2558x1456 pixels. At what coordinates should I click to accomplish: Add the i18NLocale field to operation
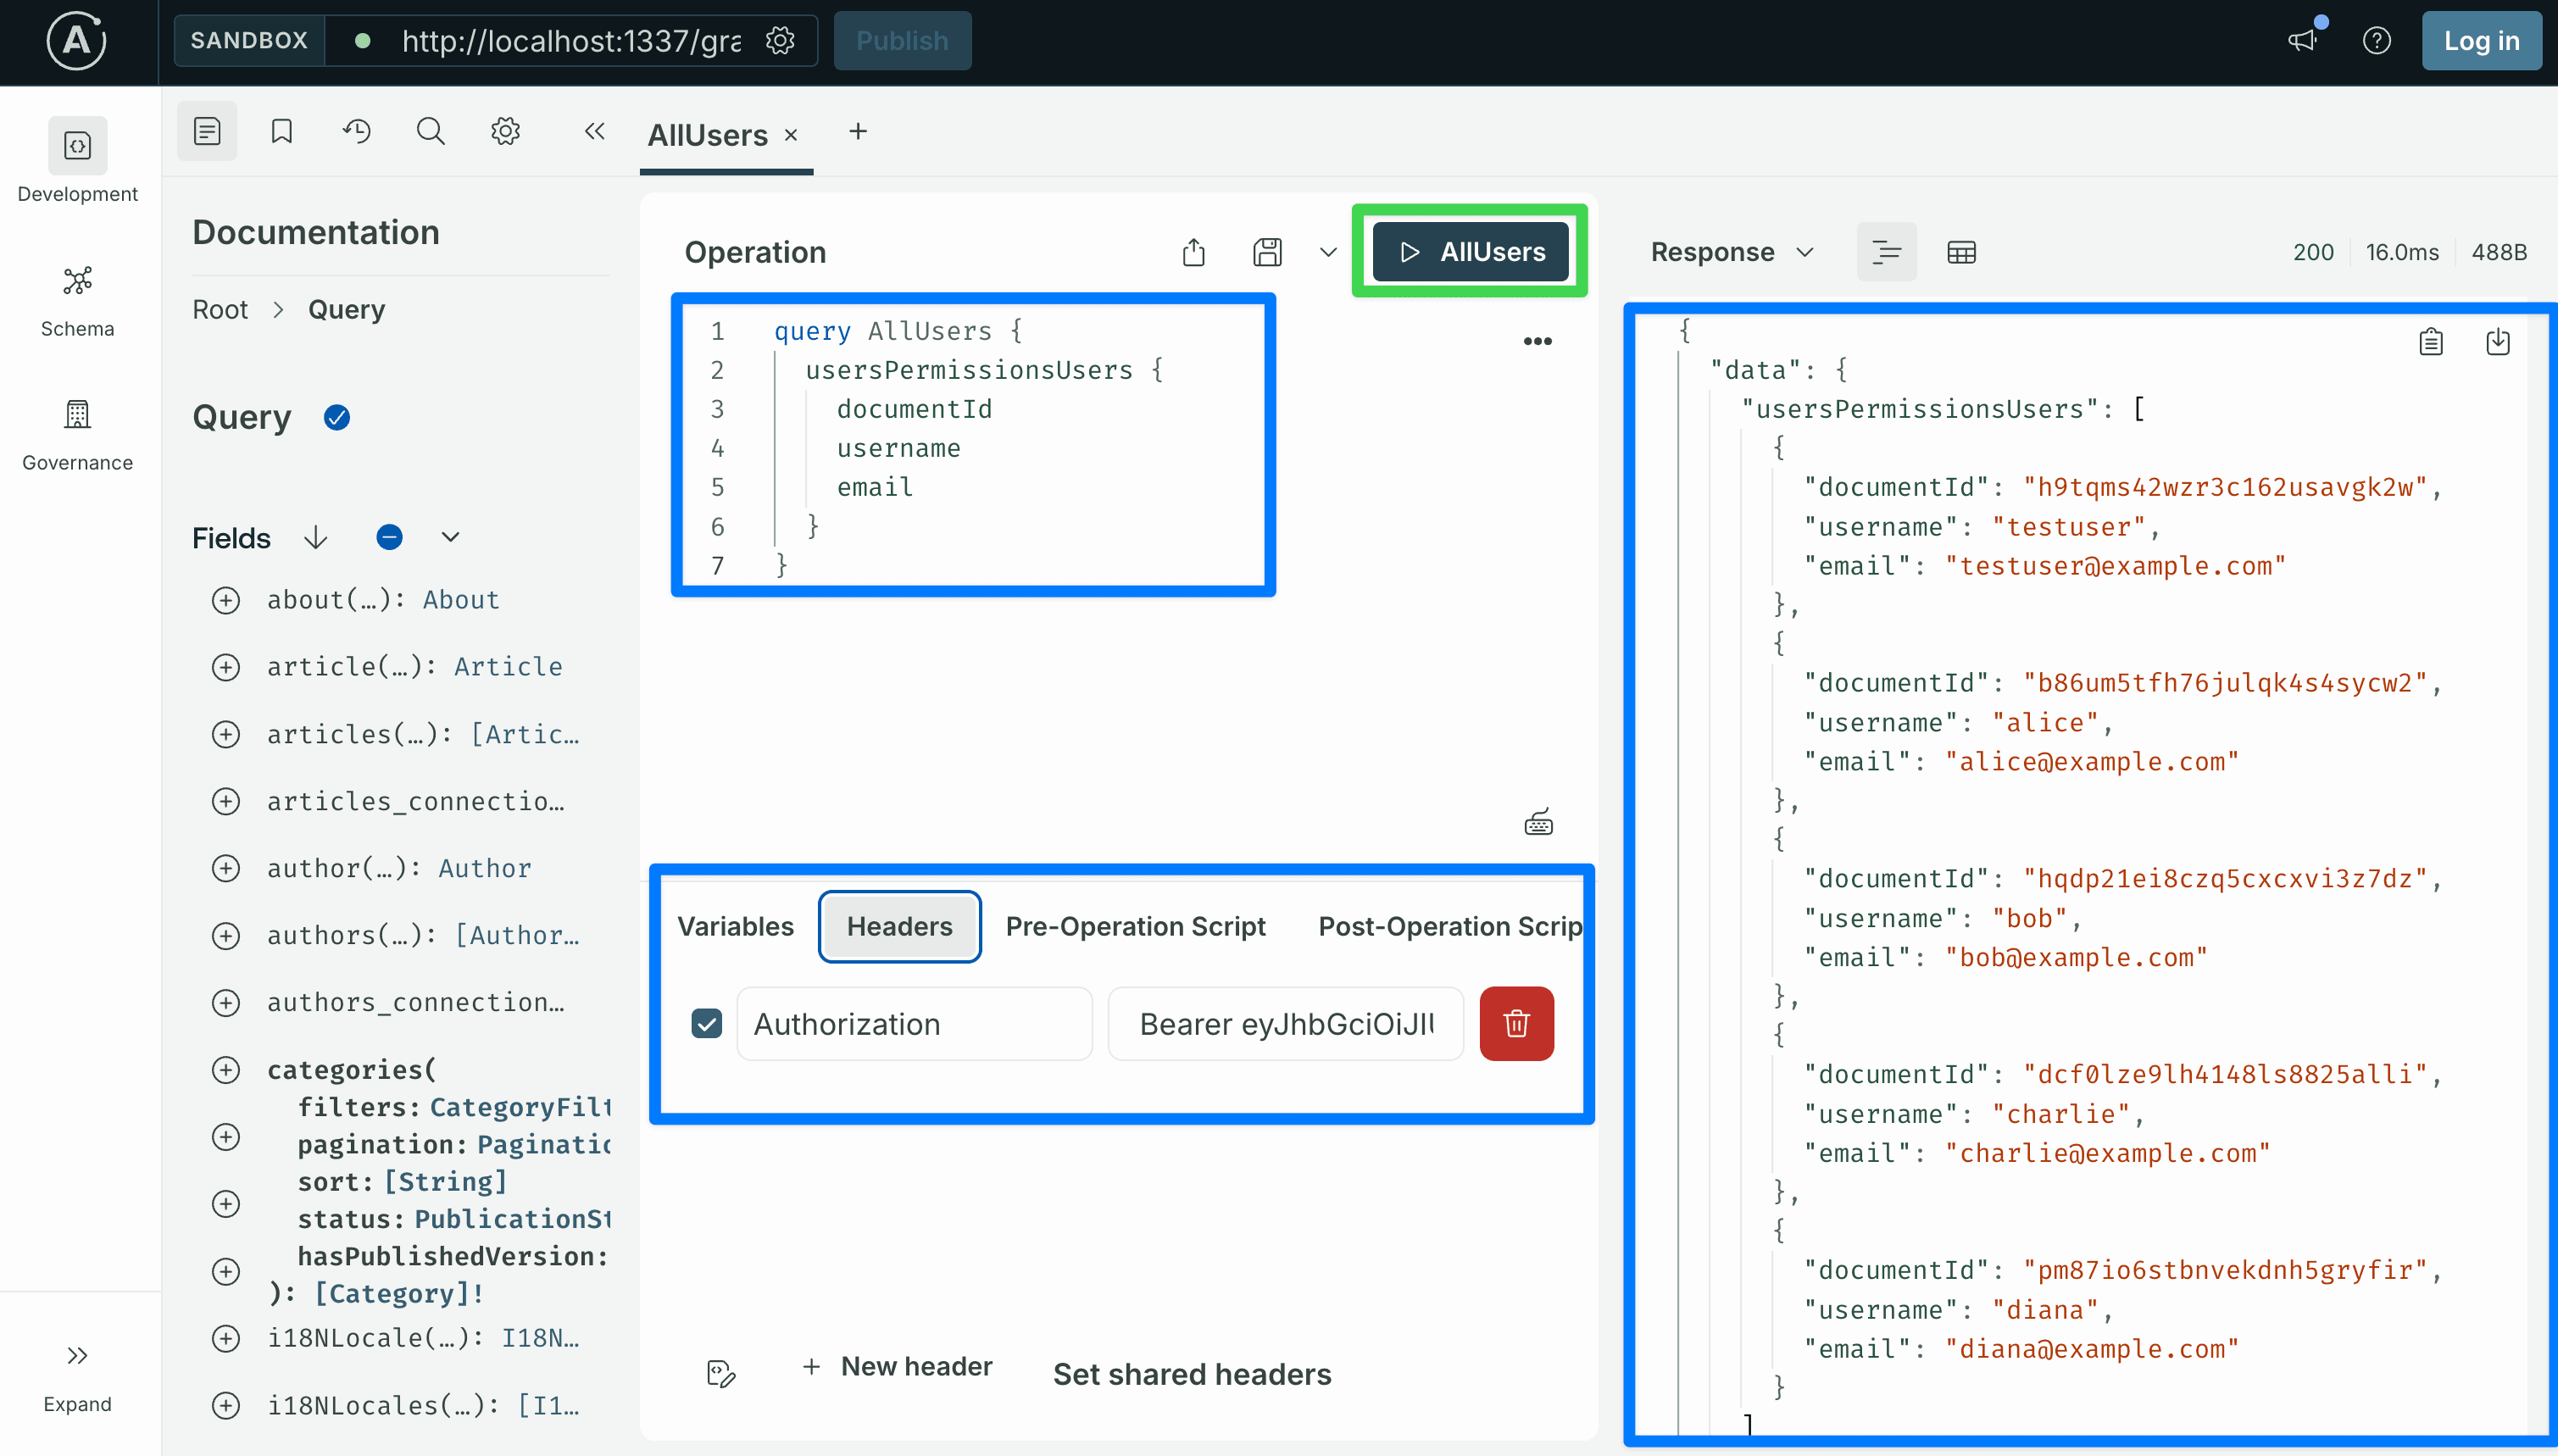pos(226,1338)
